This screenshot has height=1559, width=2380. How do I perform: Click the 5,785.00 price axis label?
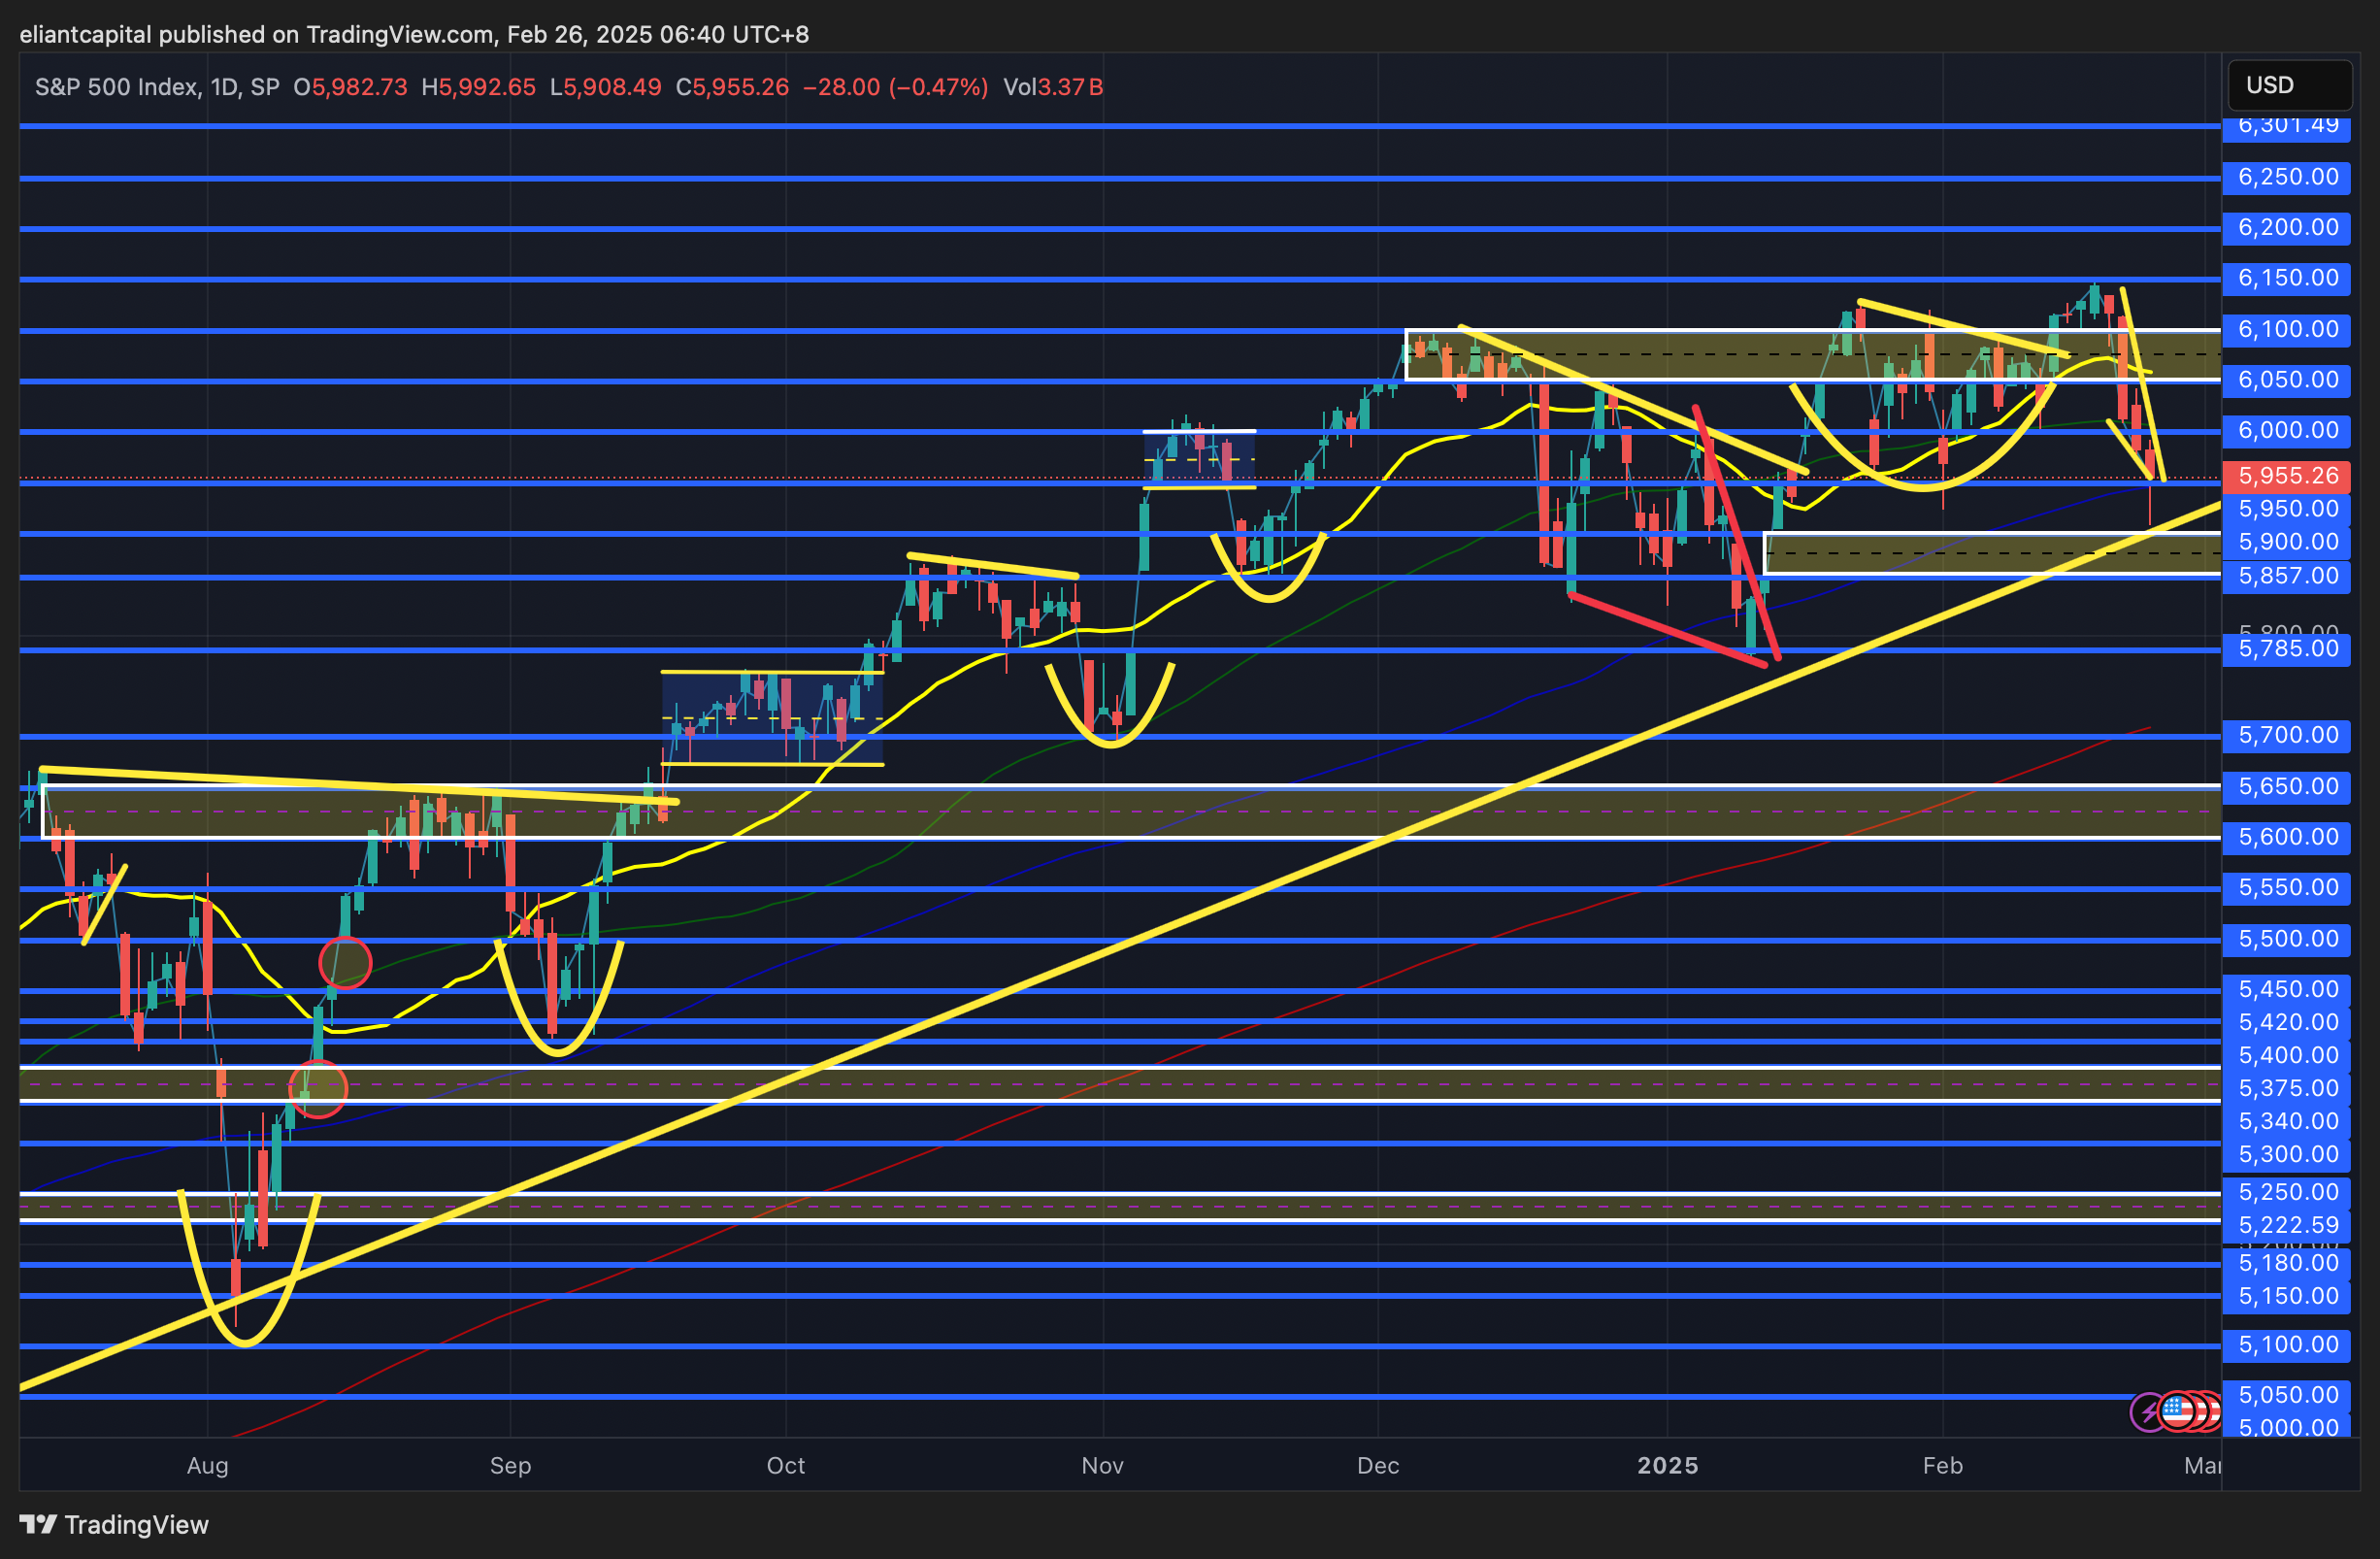point(2286,649)
